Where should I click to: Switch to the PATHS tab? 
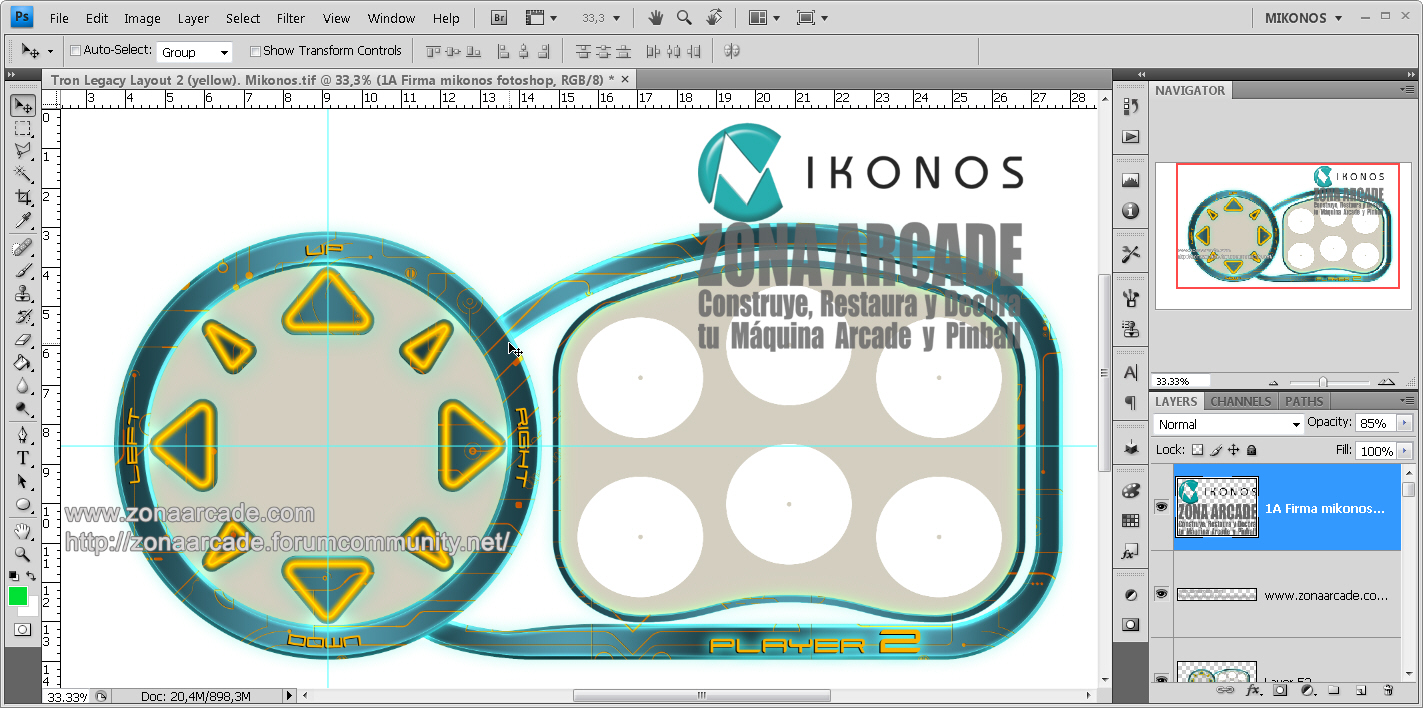pyautogui.click(x=1304, y=401)
